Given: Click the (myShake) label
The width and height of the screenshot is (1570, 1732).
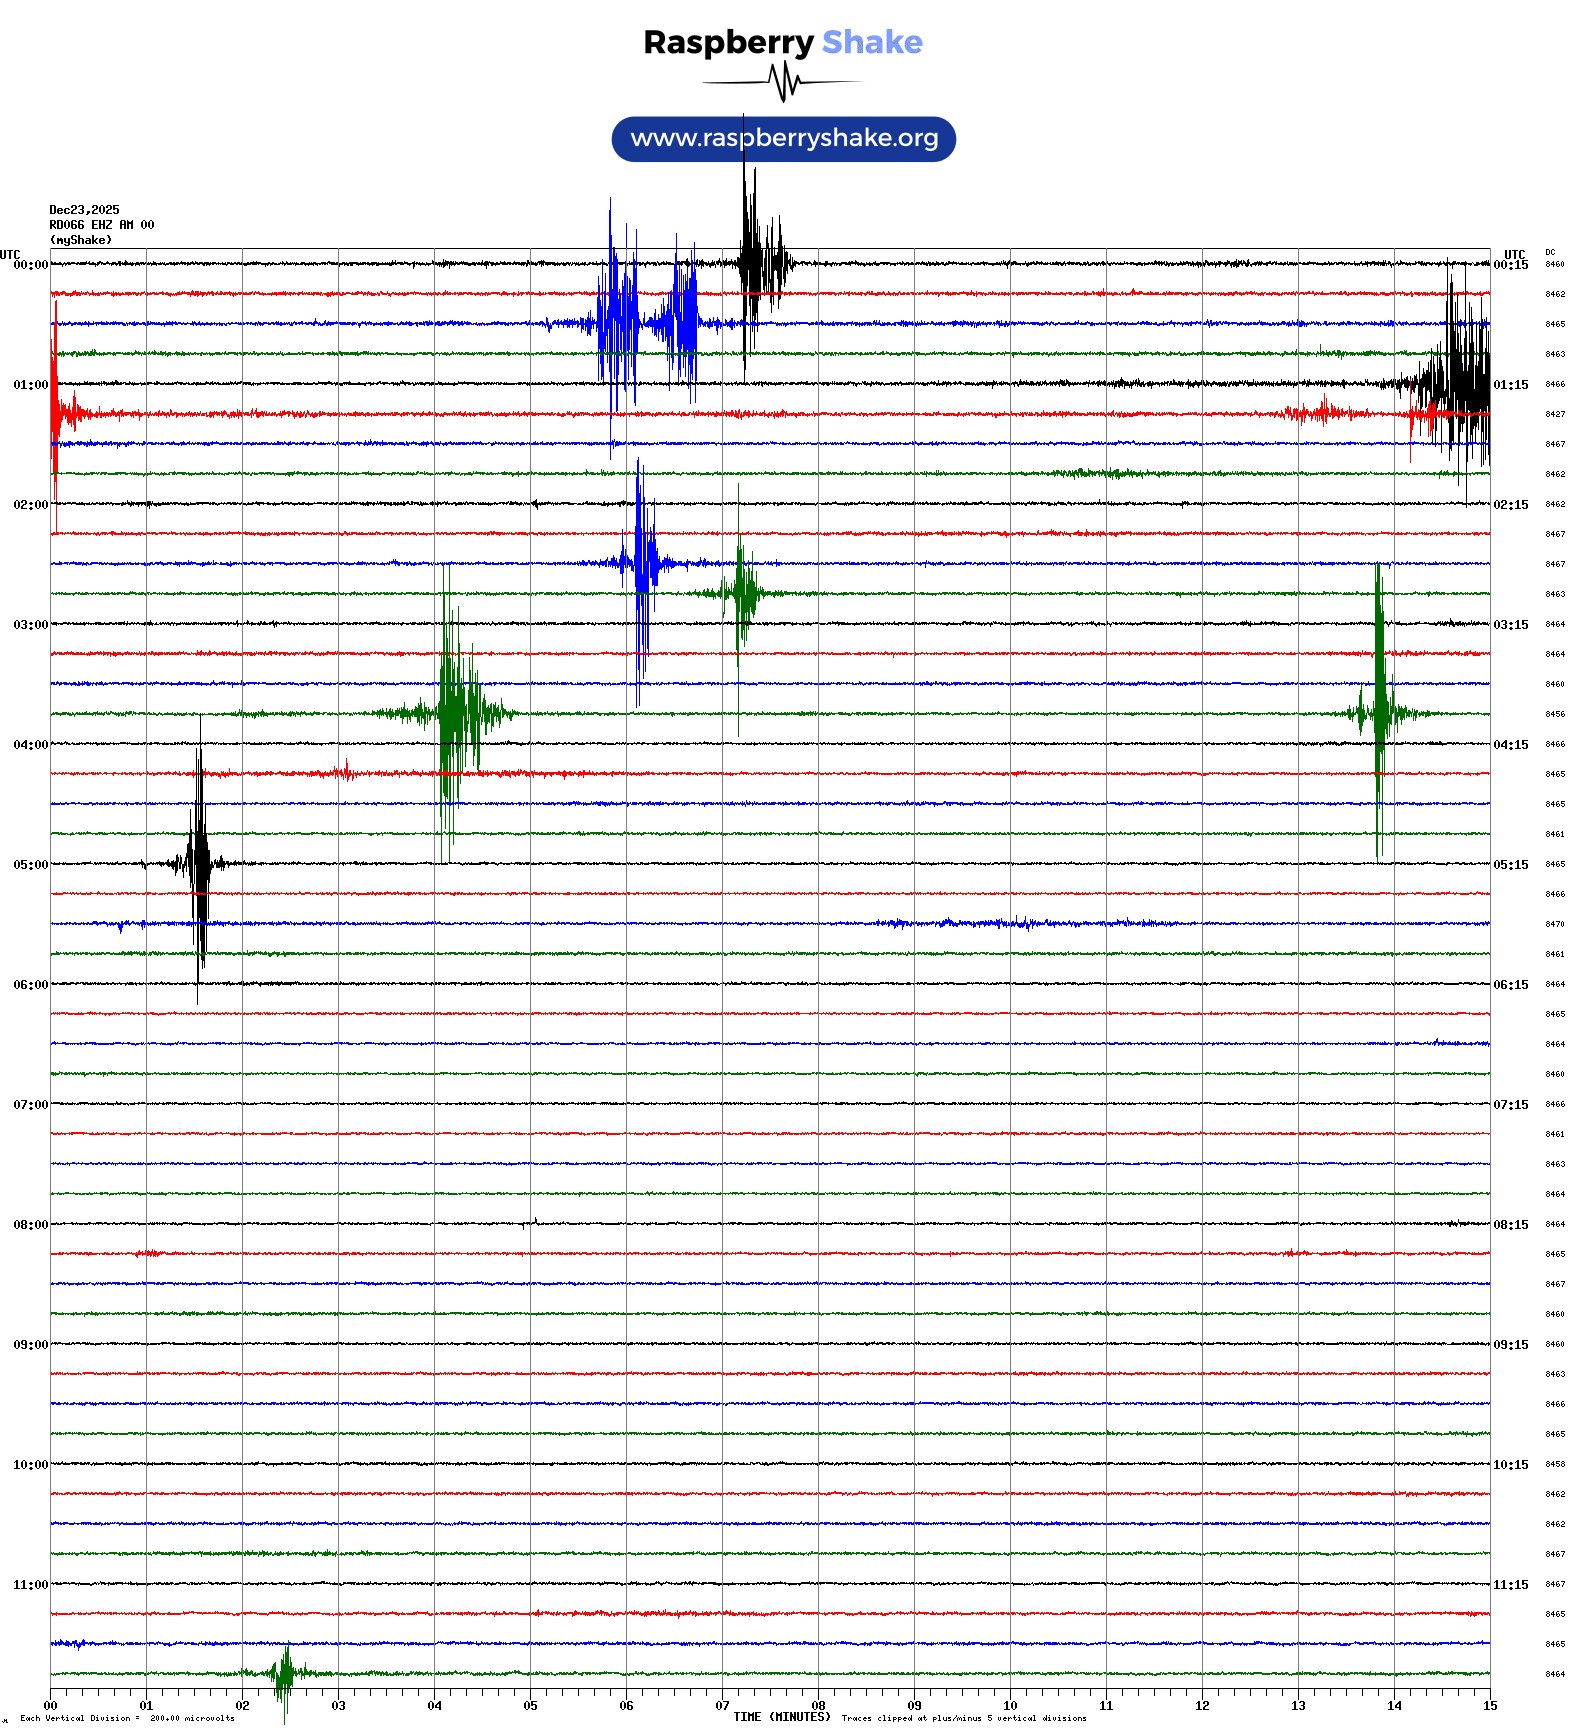Looking at the screenshot, I should [80, 240].
